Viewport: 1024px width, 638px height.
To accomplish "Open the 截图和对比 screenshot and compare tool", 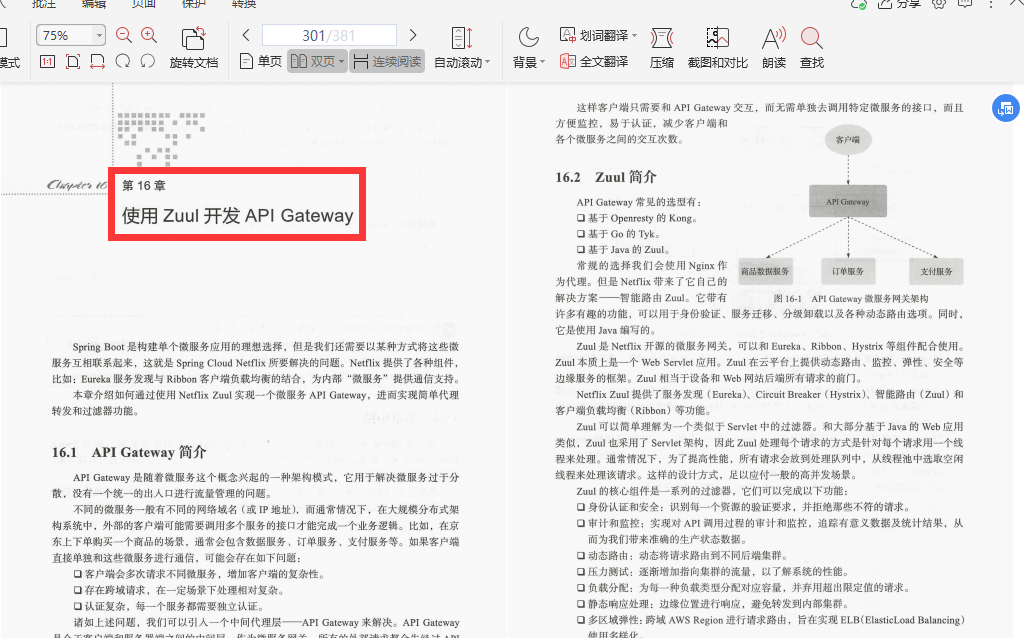I will (x=717, y=48).
